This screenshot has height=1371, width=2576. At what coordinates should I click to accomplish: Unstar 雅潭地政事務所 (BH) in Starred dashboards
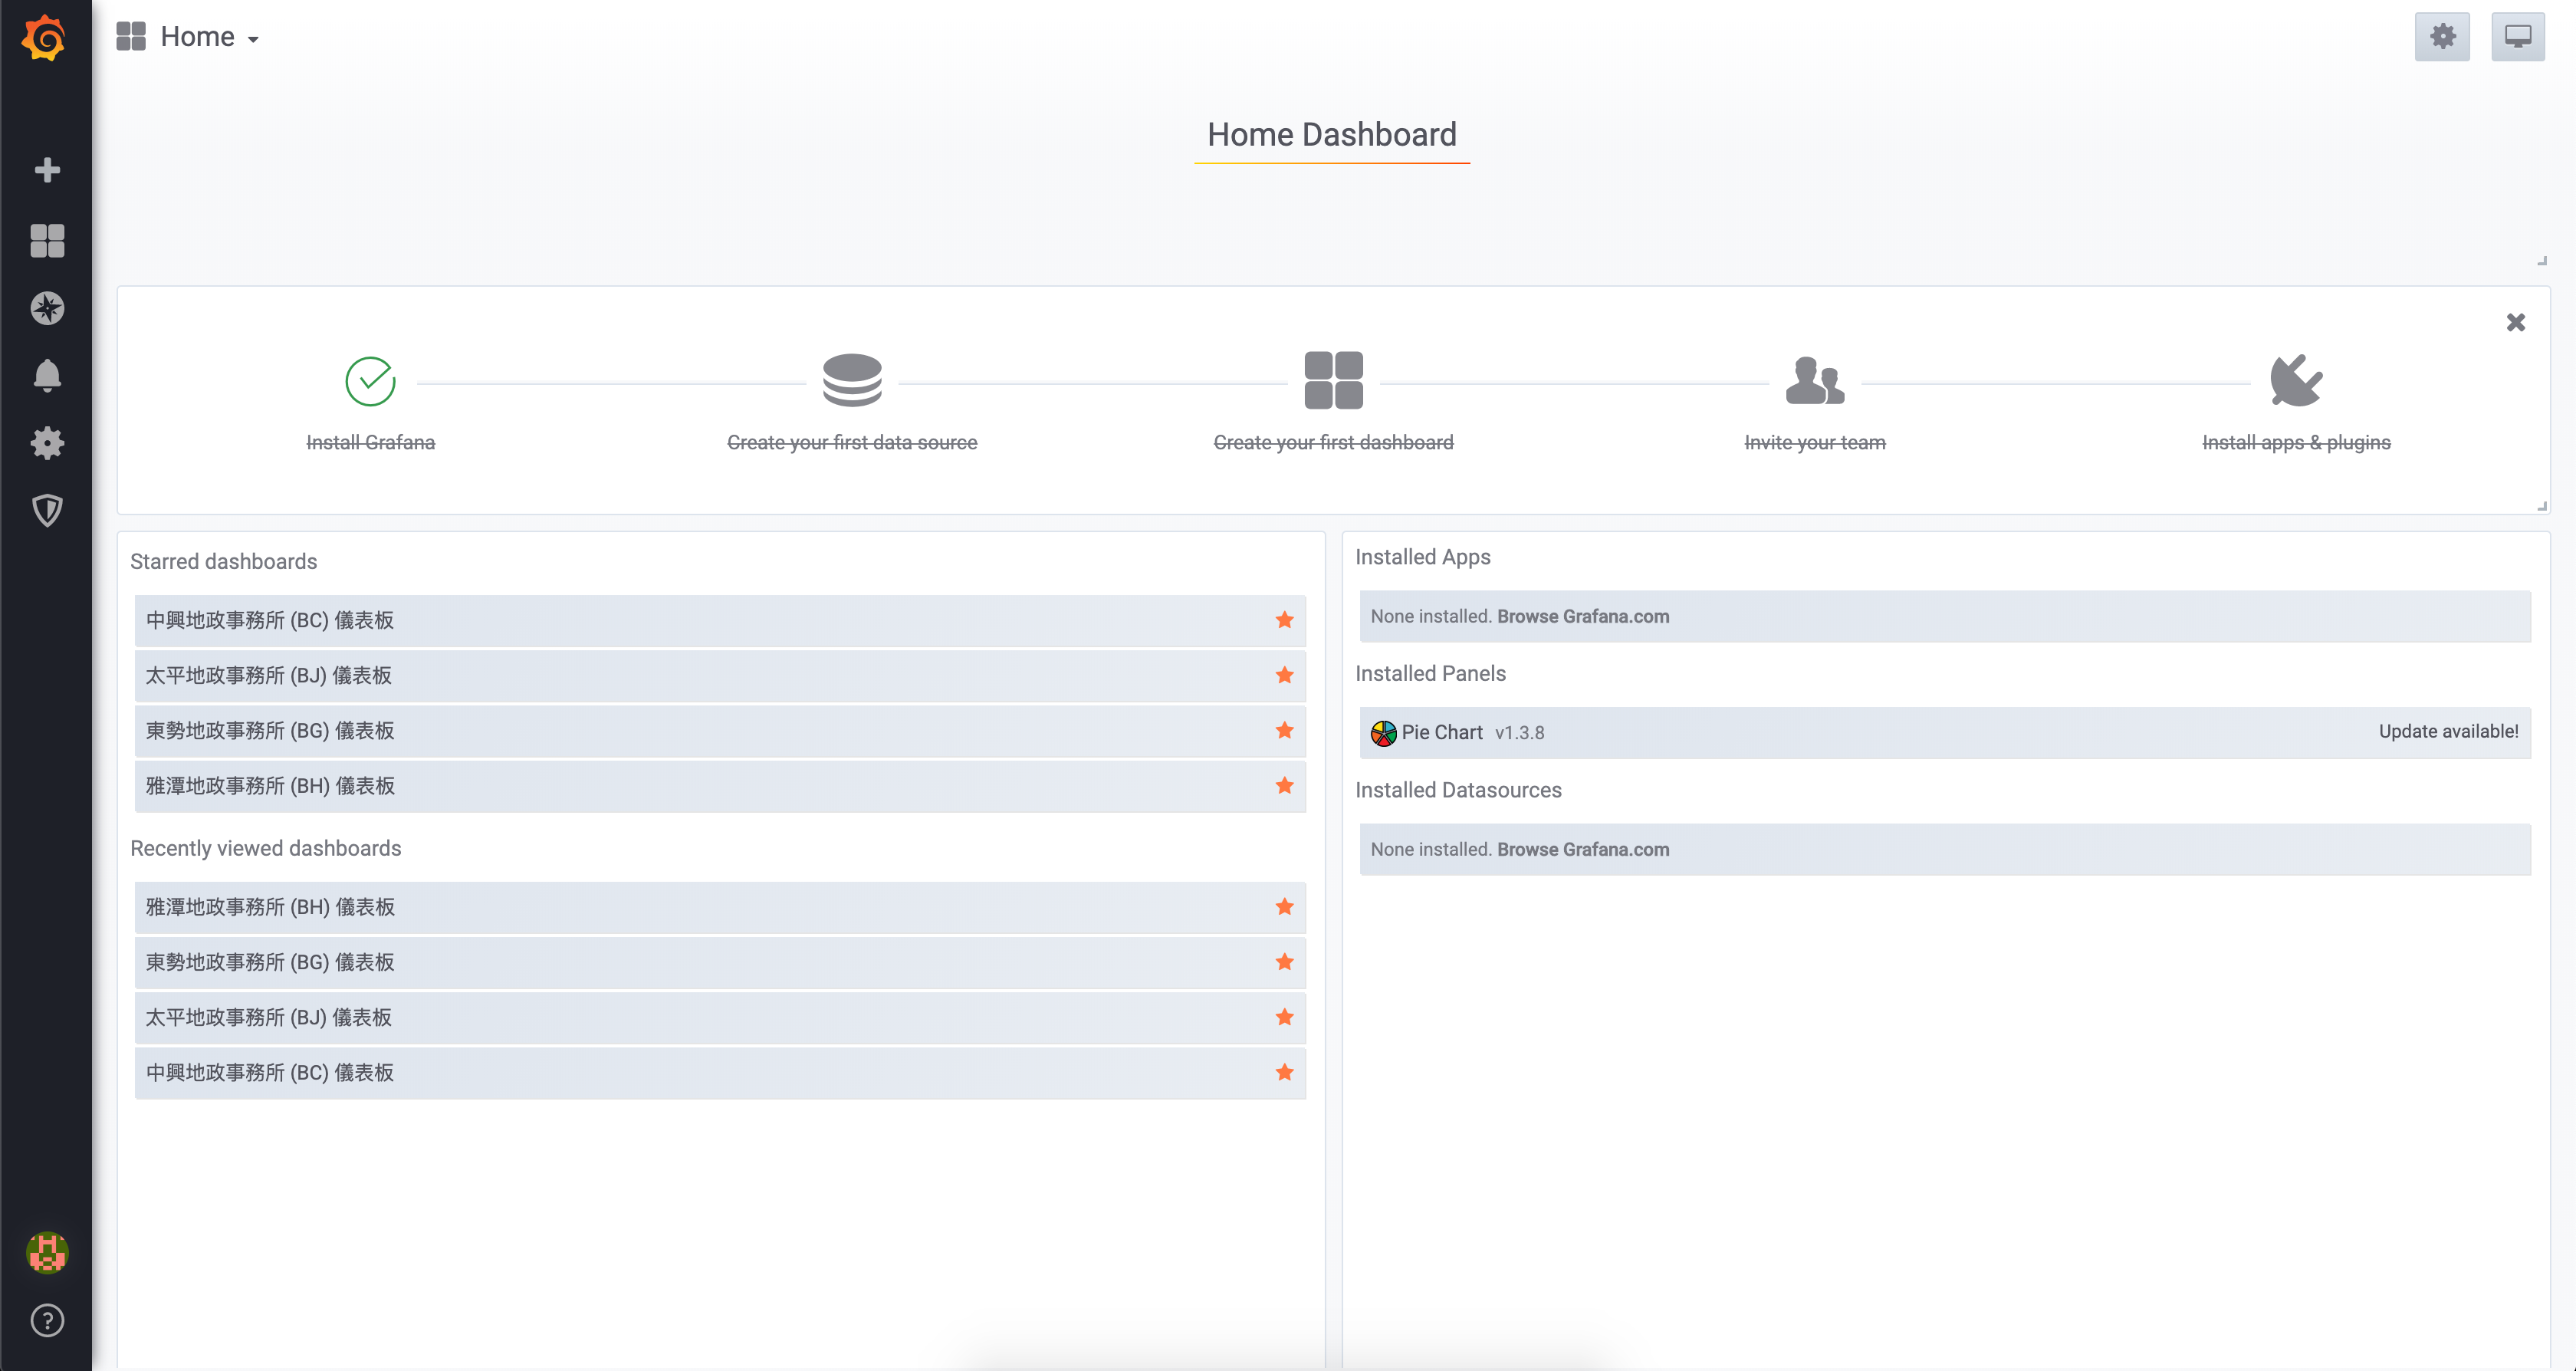[x=1285, y=785]
